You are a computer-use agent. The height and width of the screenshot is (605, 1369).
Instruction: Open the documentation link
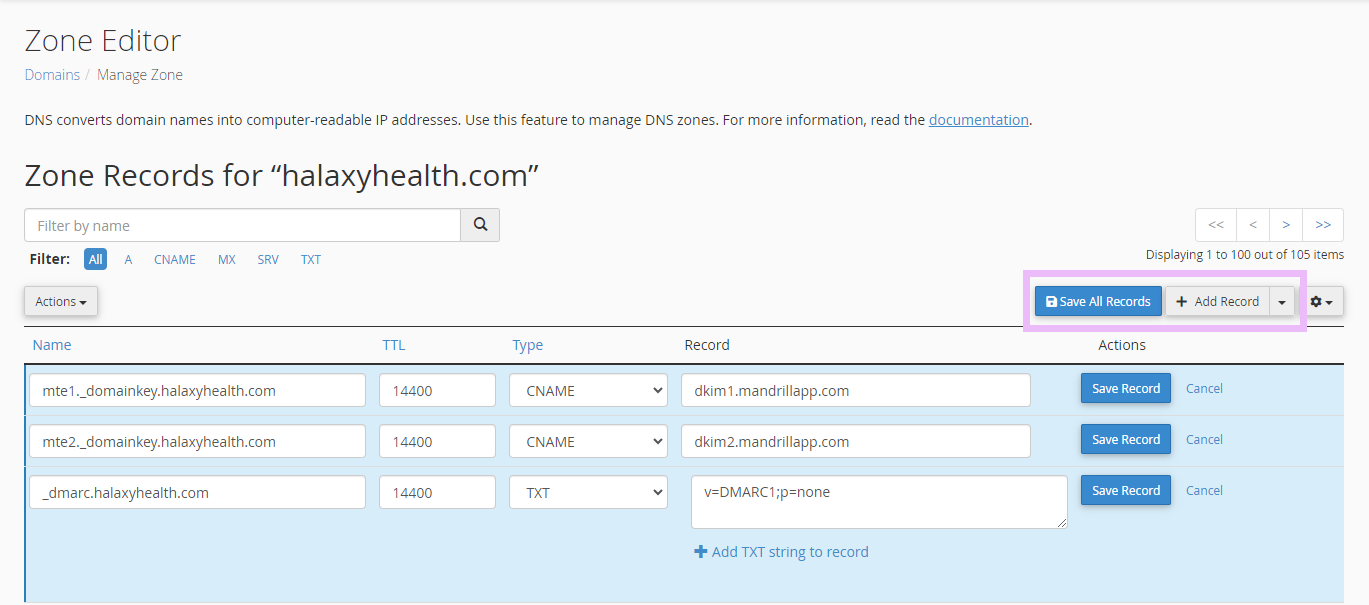(x=978, y=120)
